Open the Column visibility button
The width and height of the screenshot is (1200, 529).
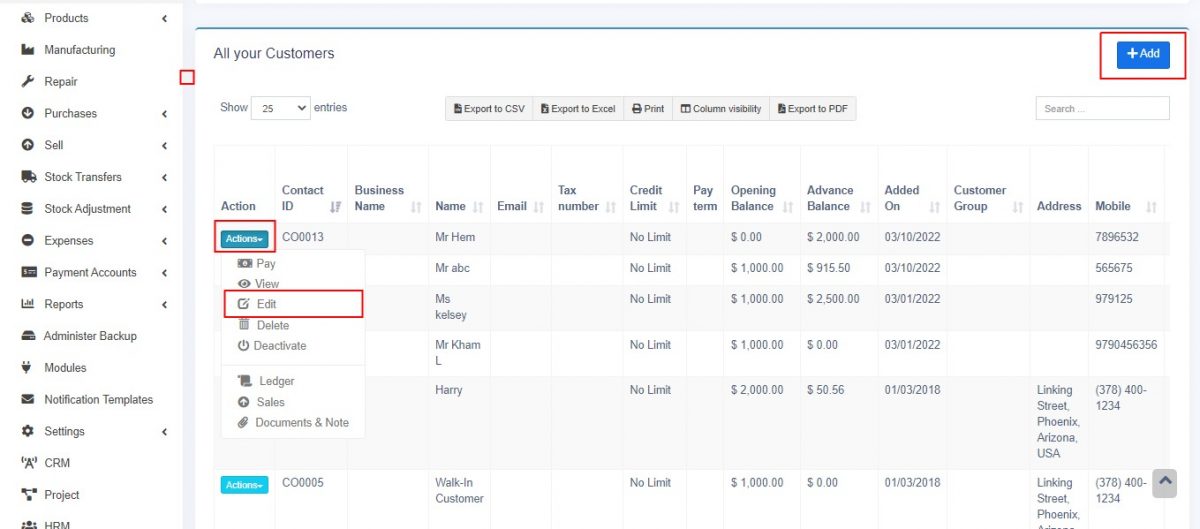720,109
